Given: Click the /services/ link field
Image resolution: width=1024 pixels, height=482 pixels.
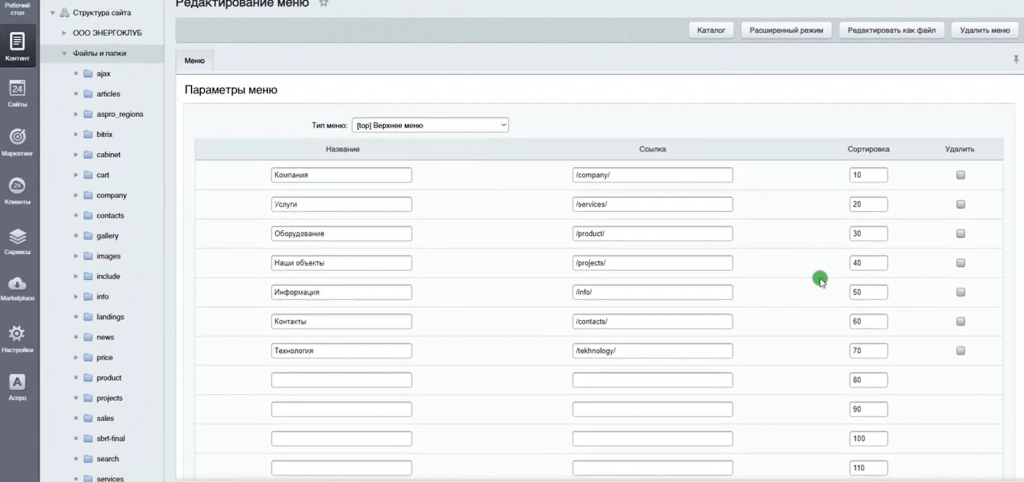Looking at the screenshot, I should click(x=652, y=204).
